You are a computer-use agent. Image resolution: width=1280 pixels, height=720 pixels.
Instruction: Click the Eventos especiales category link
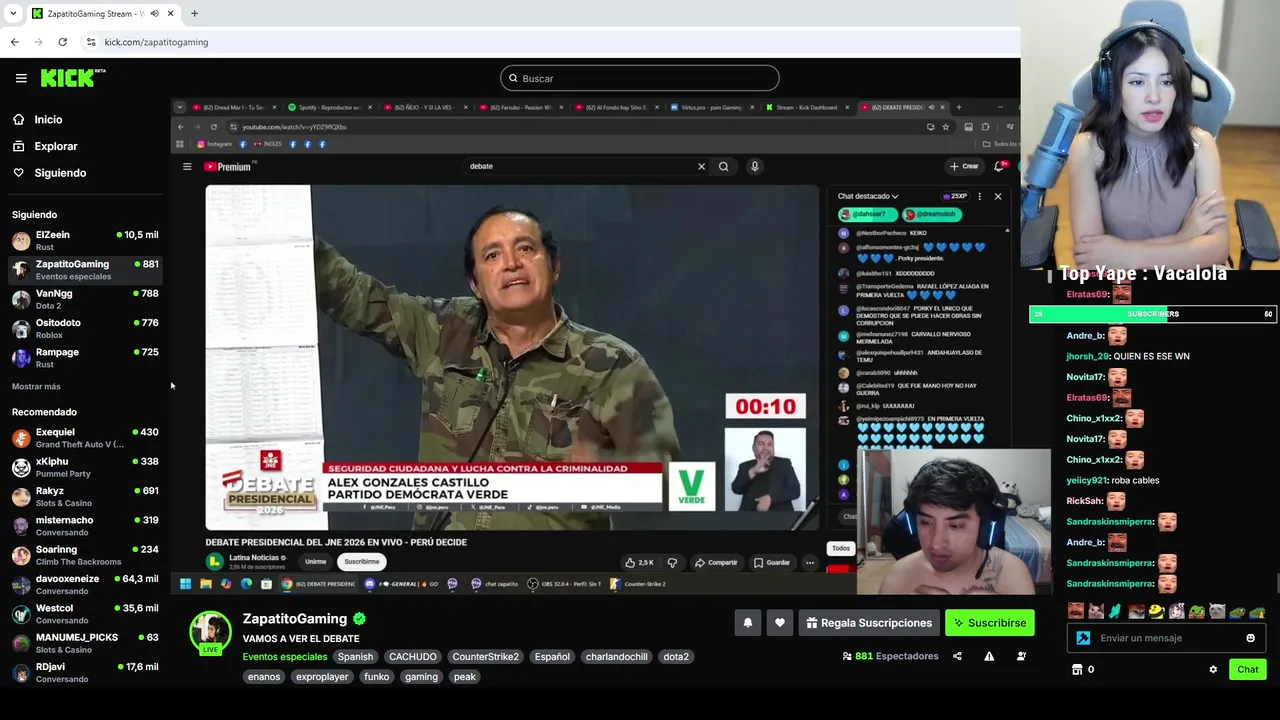(285, 657)
